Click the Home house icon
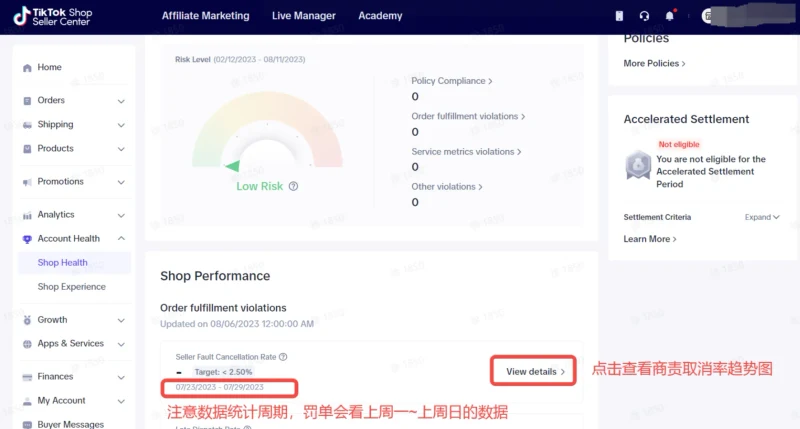 point(27,68)
